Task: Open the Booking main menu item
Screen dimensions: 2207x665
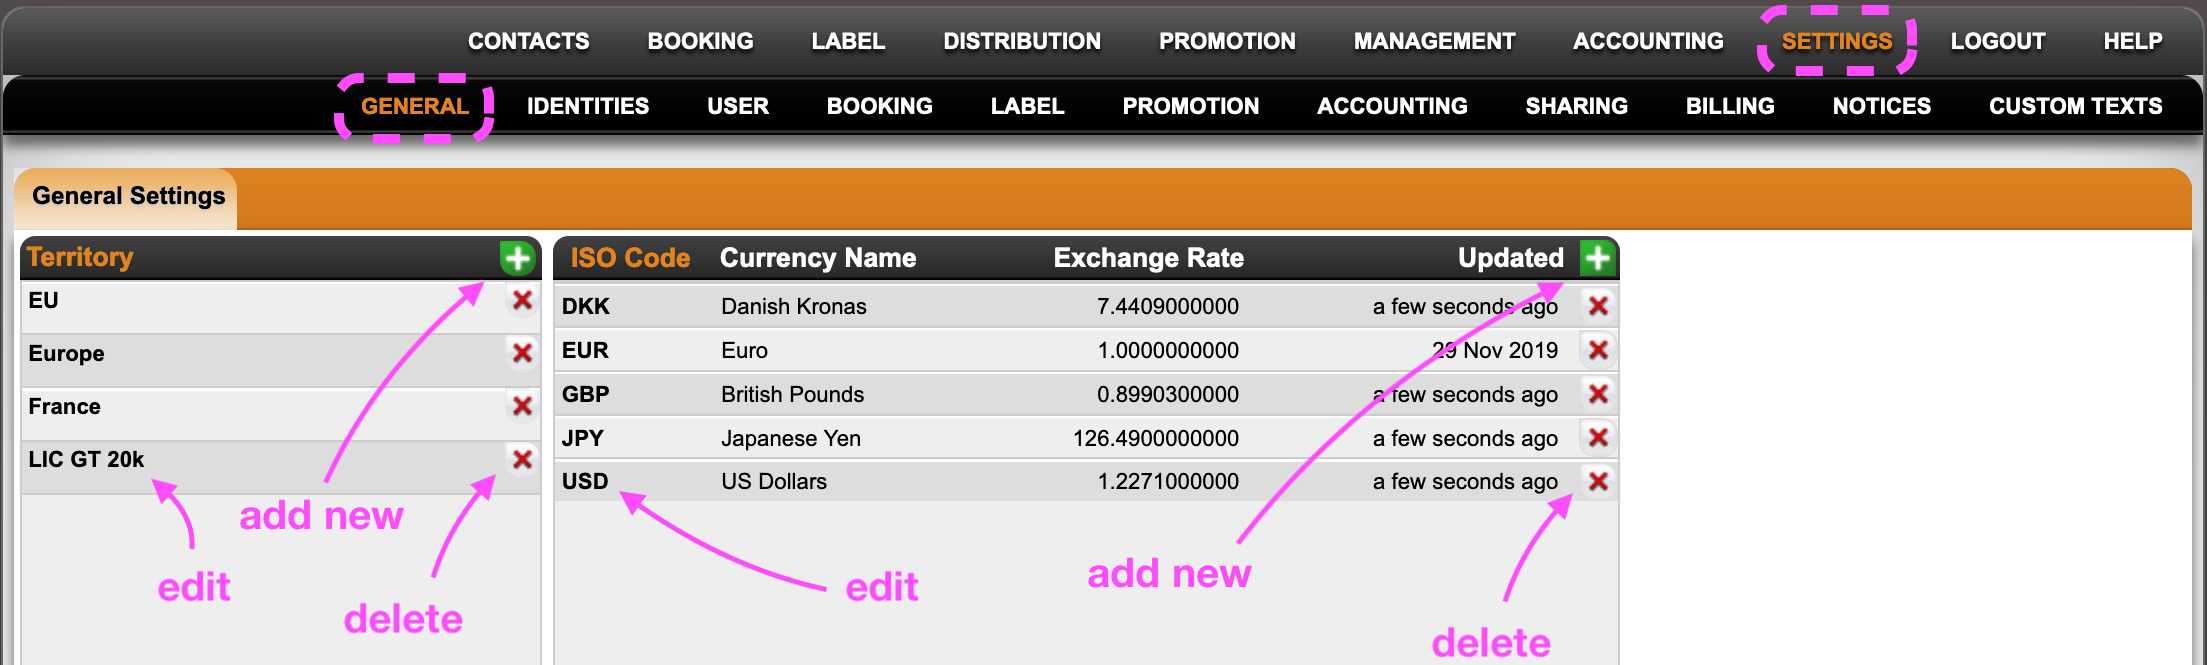Action: [x=700, y=41]
